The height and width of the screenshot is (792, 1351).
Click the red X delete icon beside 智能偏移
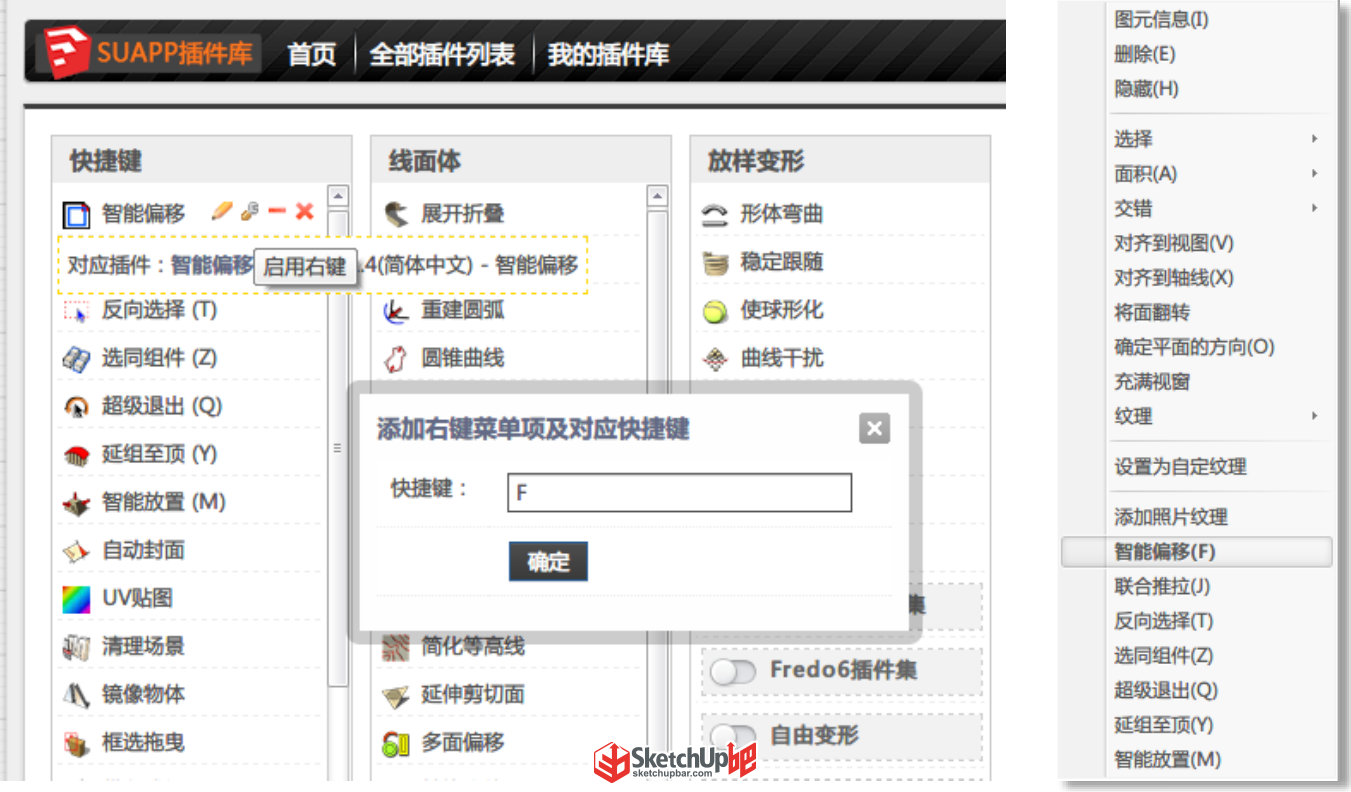[305, 211]
